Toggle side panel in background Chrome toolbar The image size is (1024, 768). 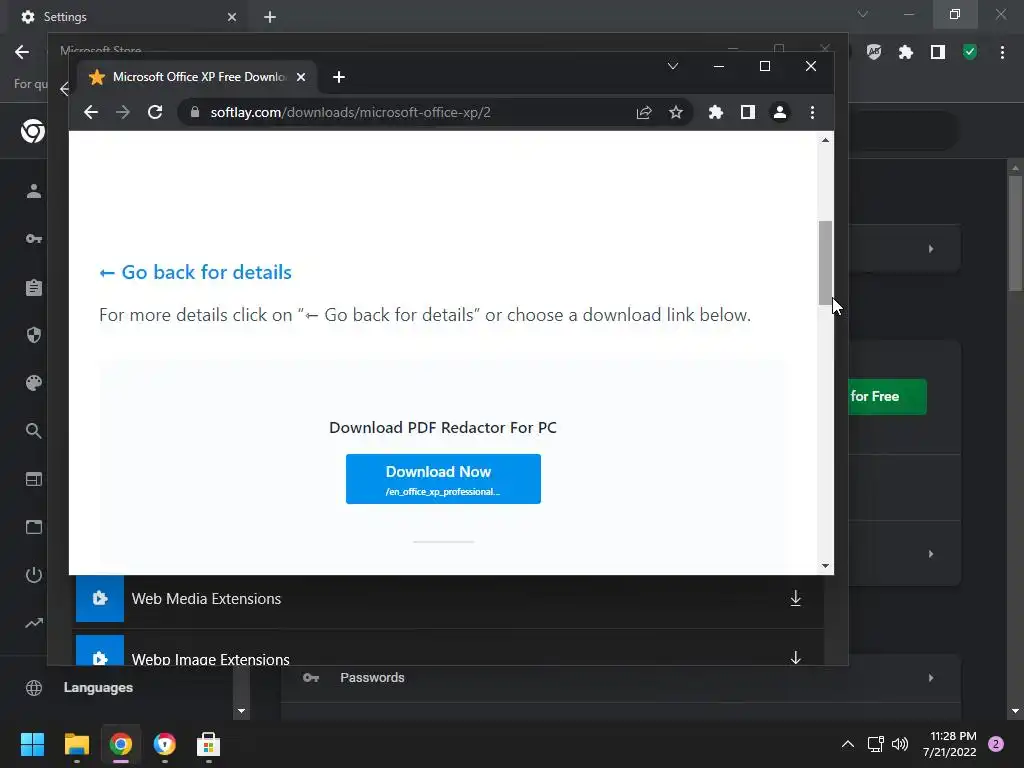click(x=938, y=52)
